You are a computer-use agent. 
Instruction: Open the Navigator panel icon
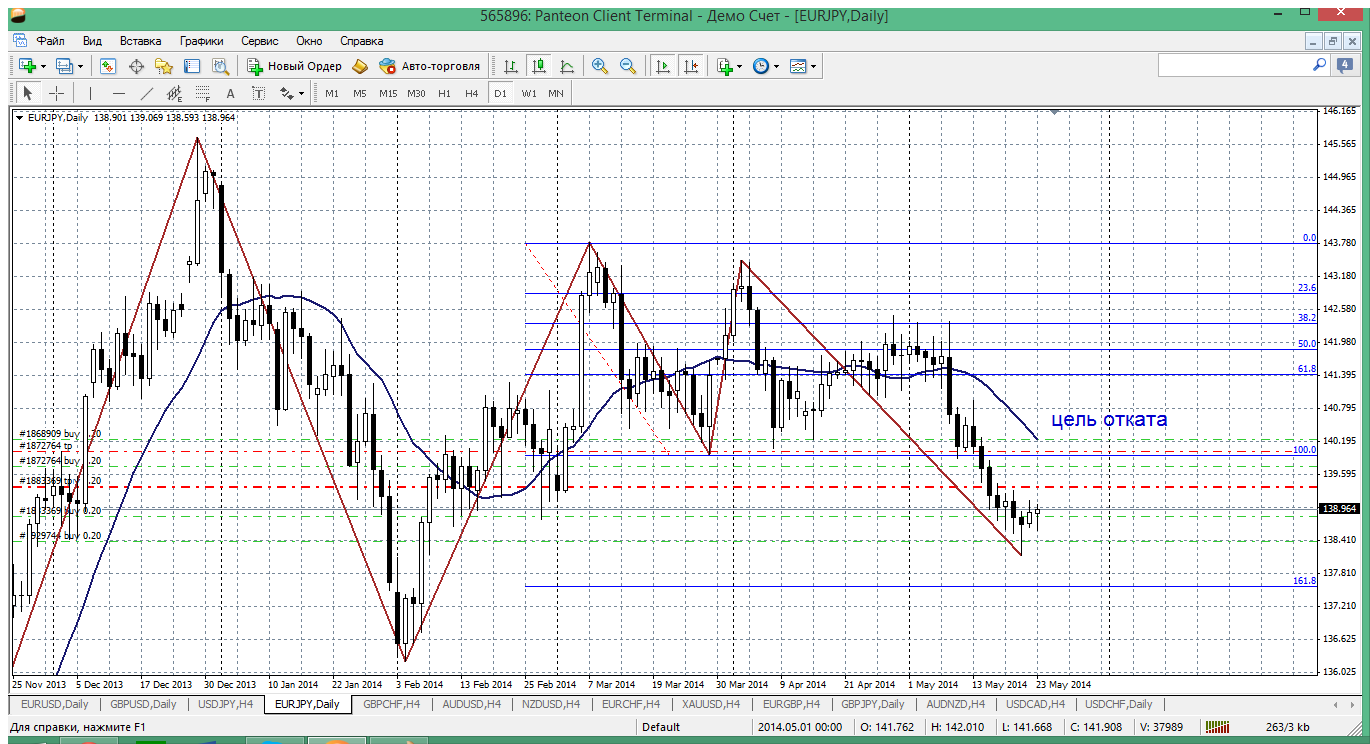pyautogui.click(x=164, y=66)
